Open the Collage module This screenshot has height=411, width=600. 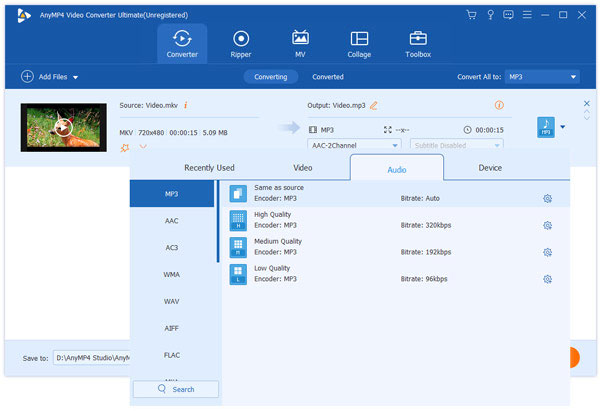(359, 44)
